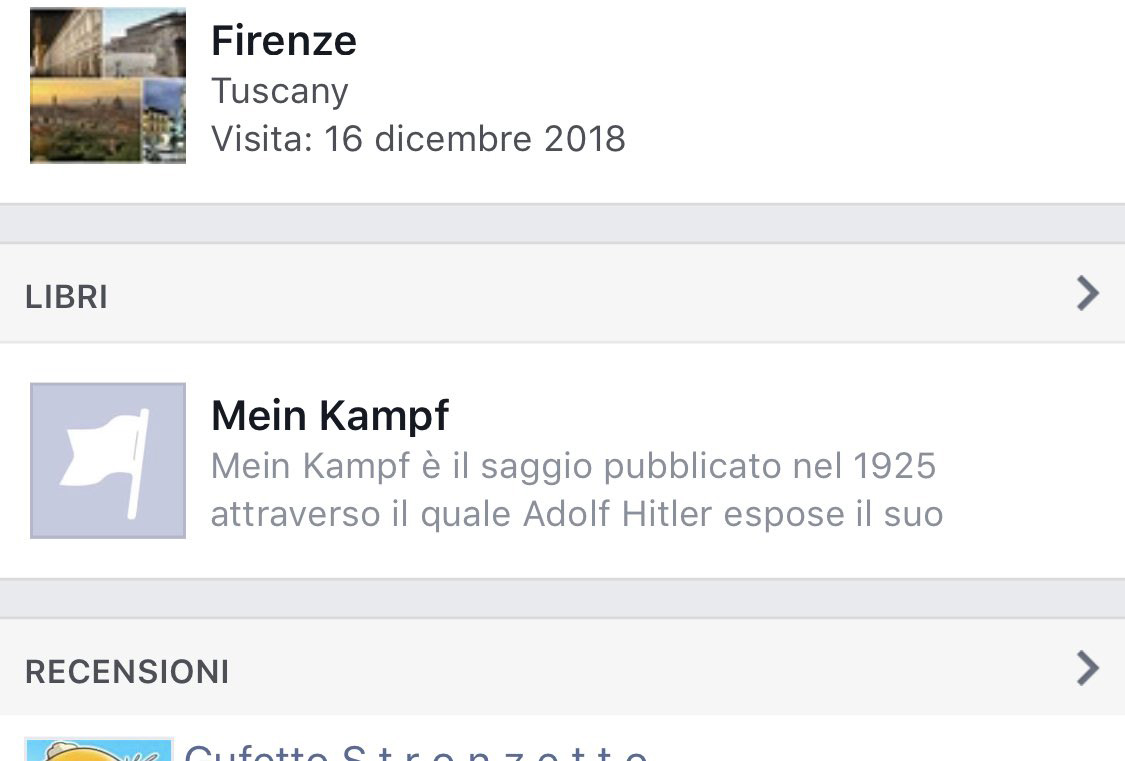Tap the Tuscany region subtitle

coord(280,91)
